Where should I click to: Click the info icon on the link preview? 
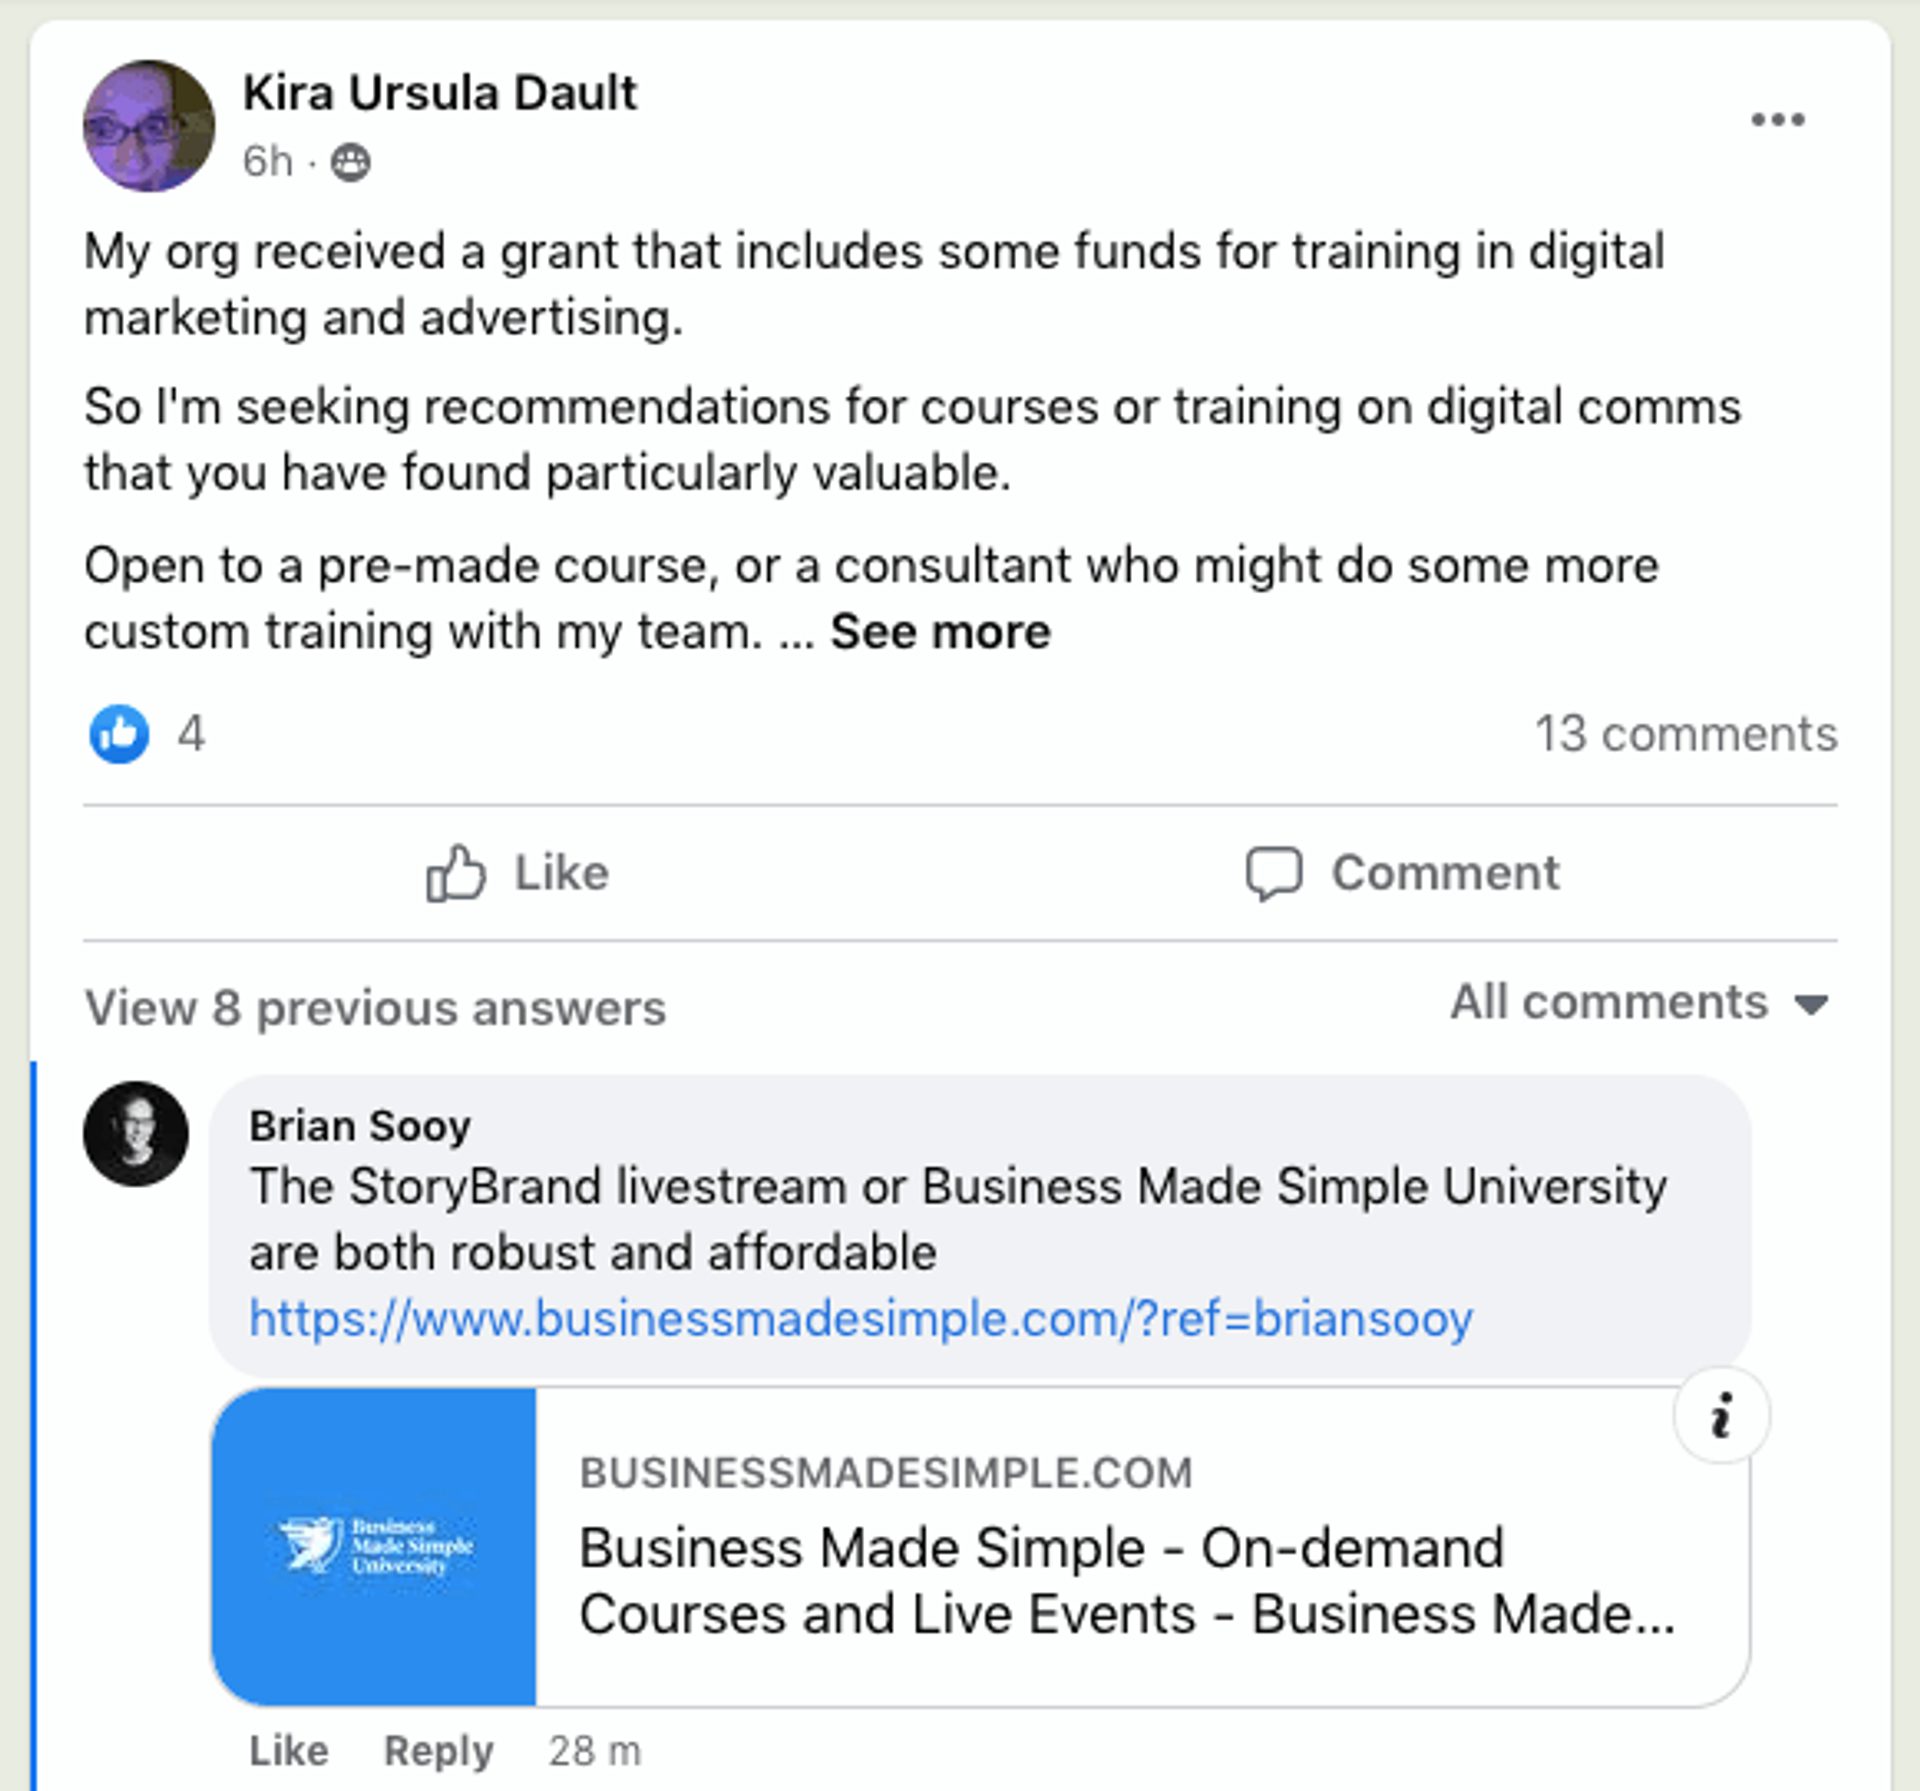coord(1721,1413)
